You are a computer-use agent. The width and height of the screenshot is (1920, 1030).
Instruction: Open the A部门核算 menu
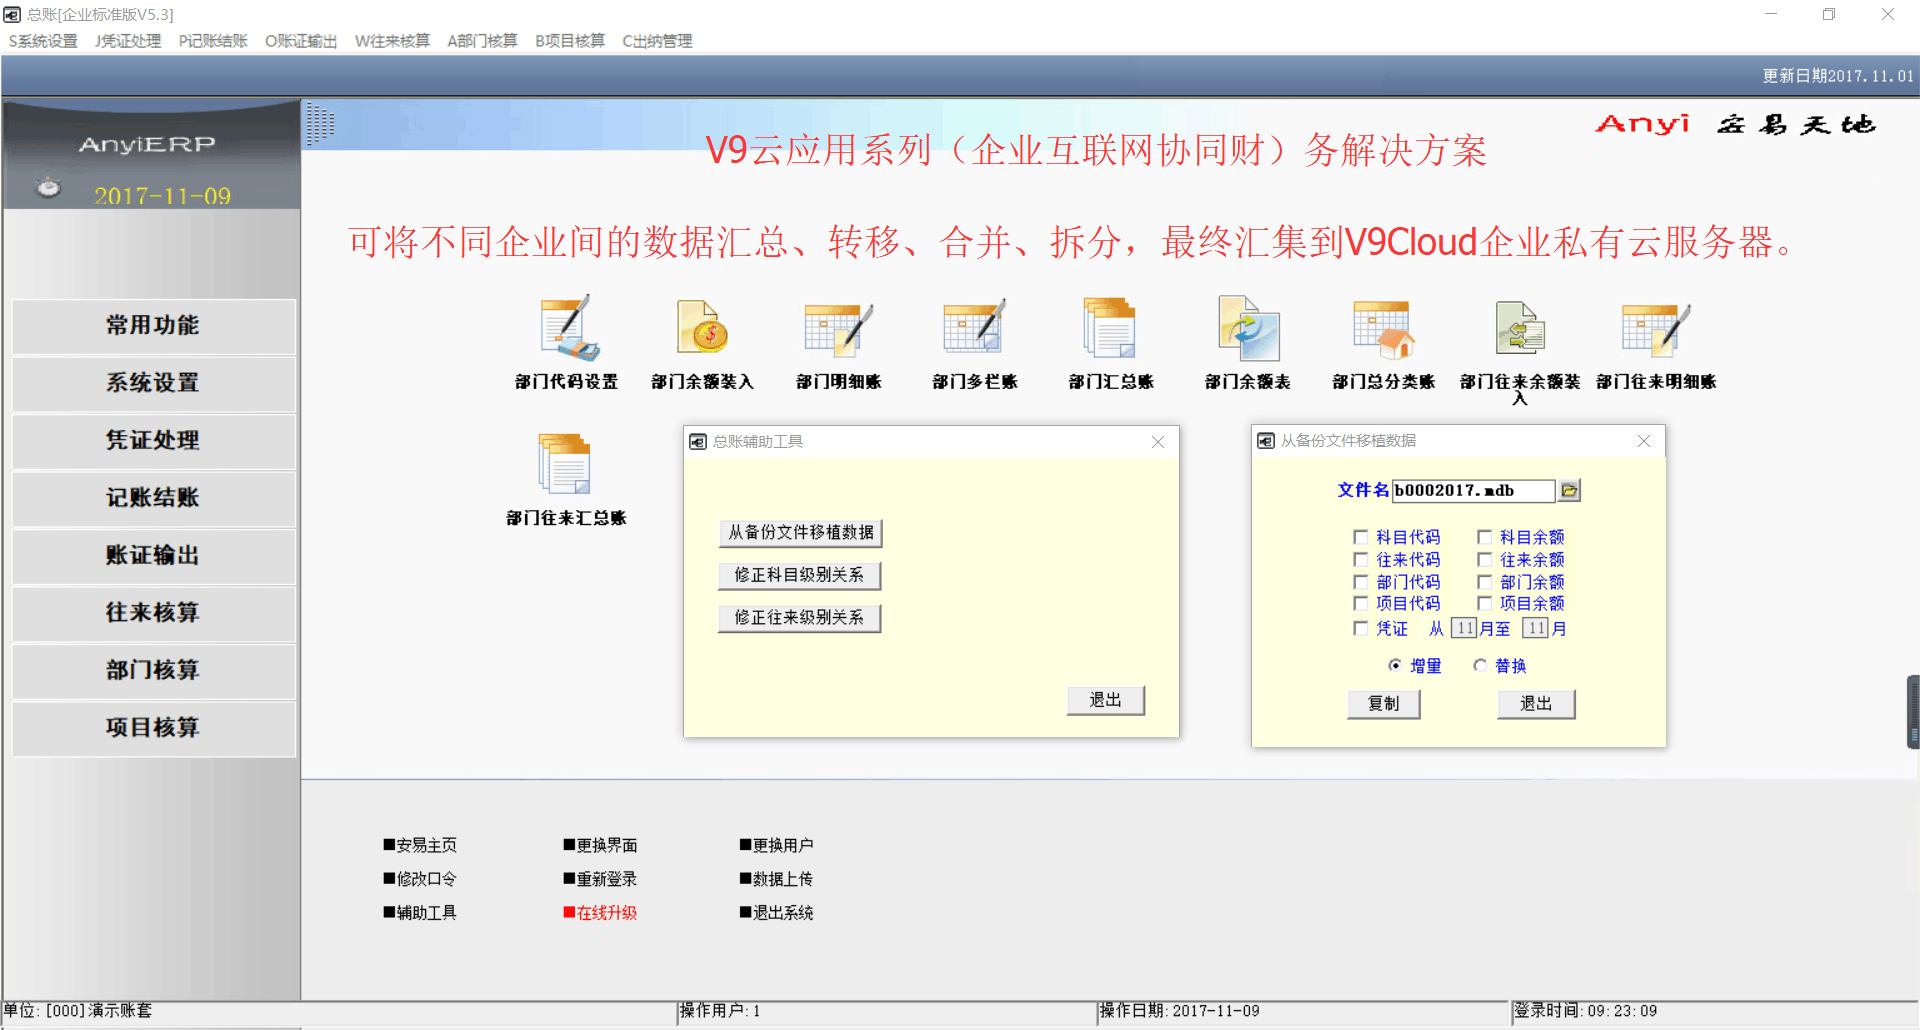pyautogui.click(x=482, y=41)
